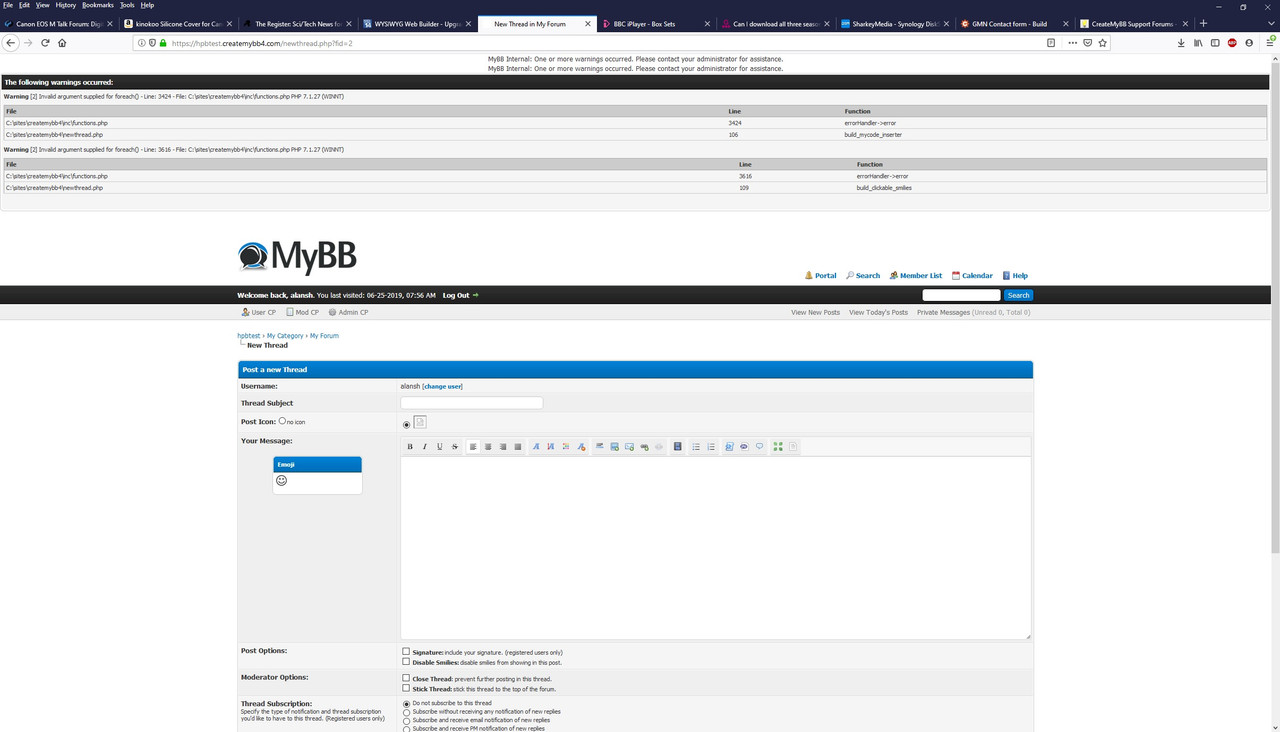Check the Stick Thread moderator option
Screen dimensions: 1280x732
tap(406, 688)
